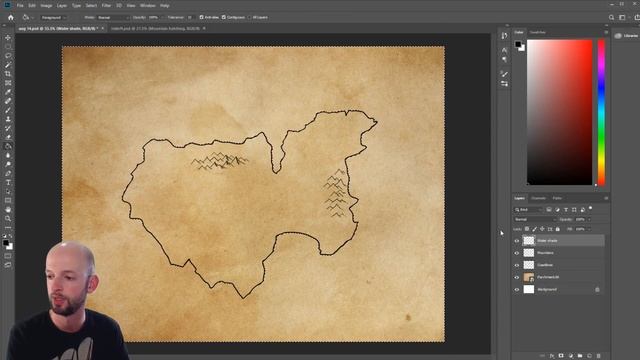Add a layer mask

561,356
